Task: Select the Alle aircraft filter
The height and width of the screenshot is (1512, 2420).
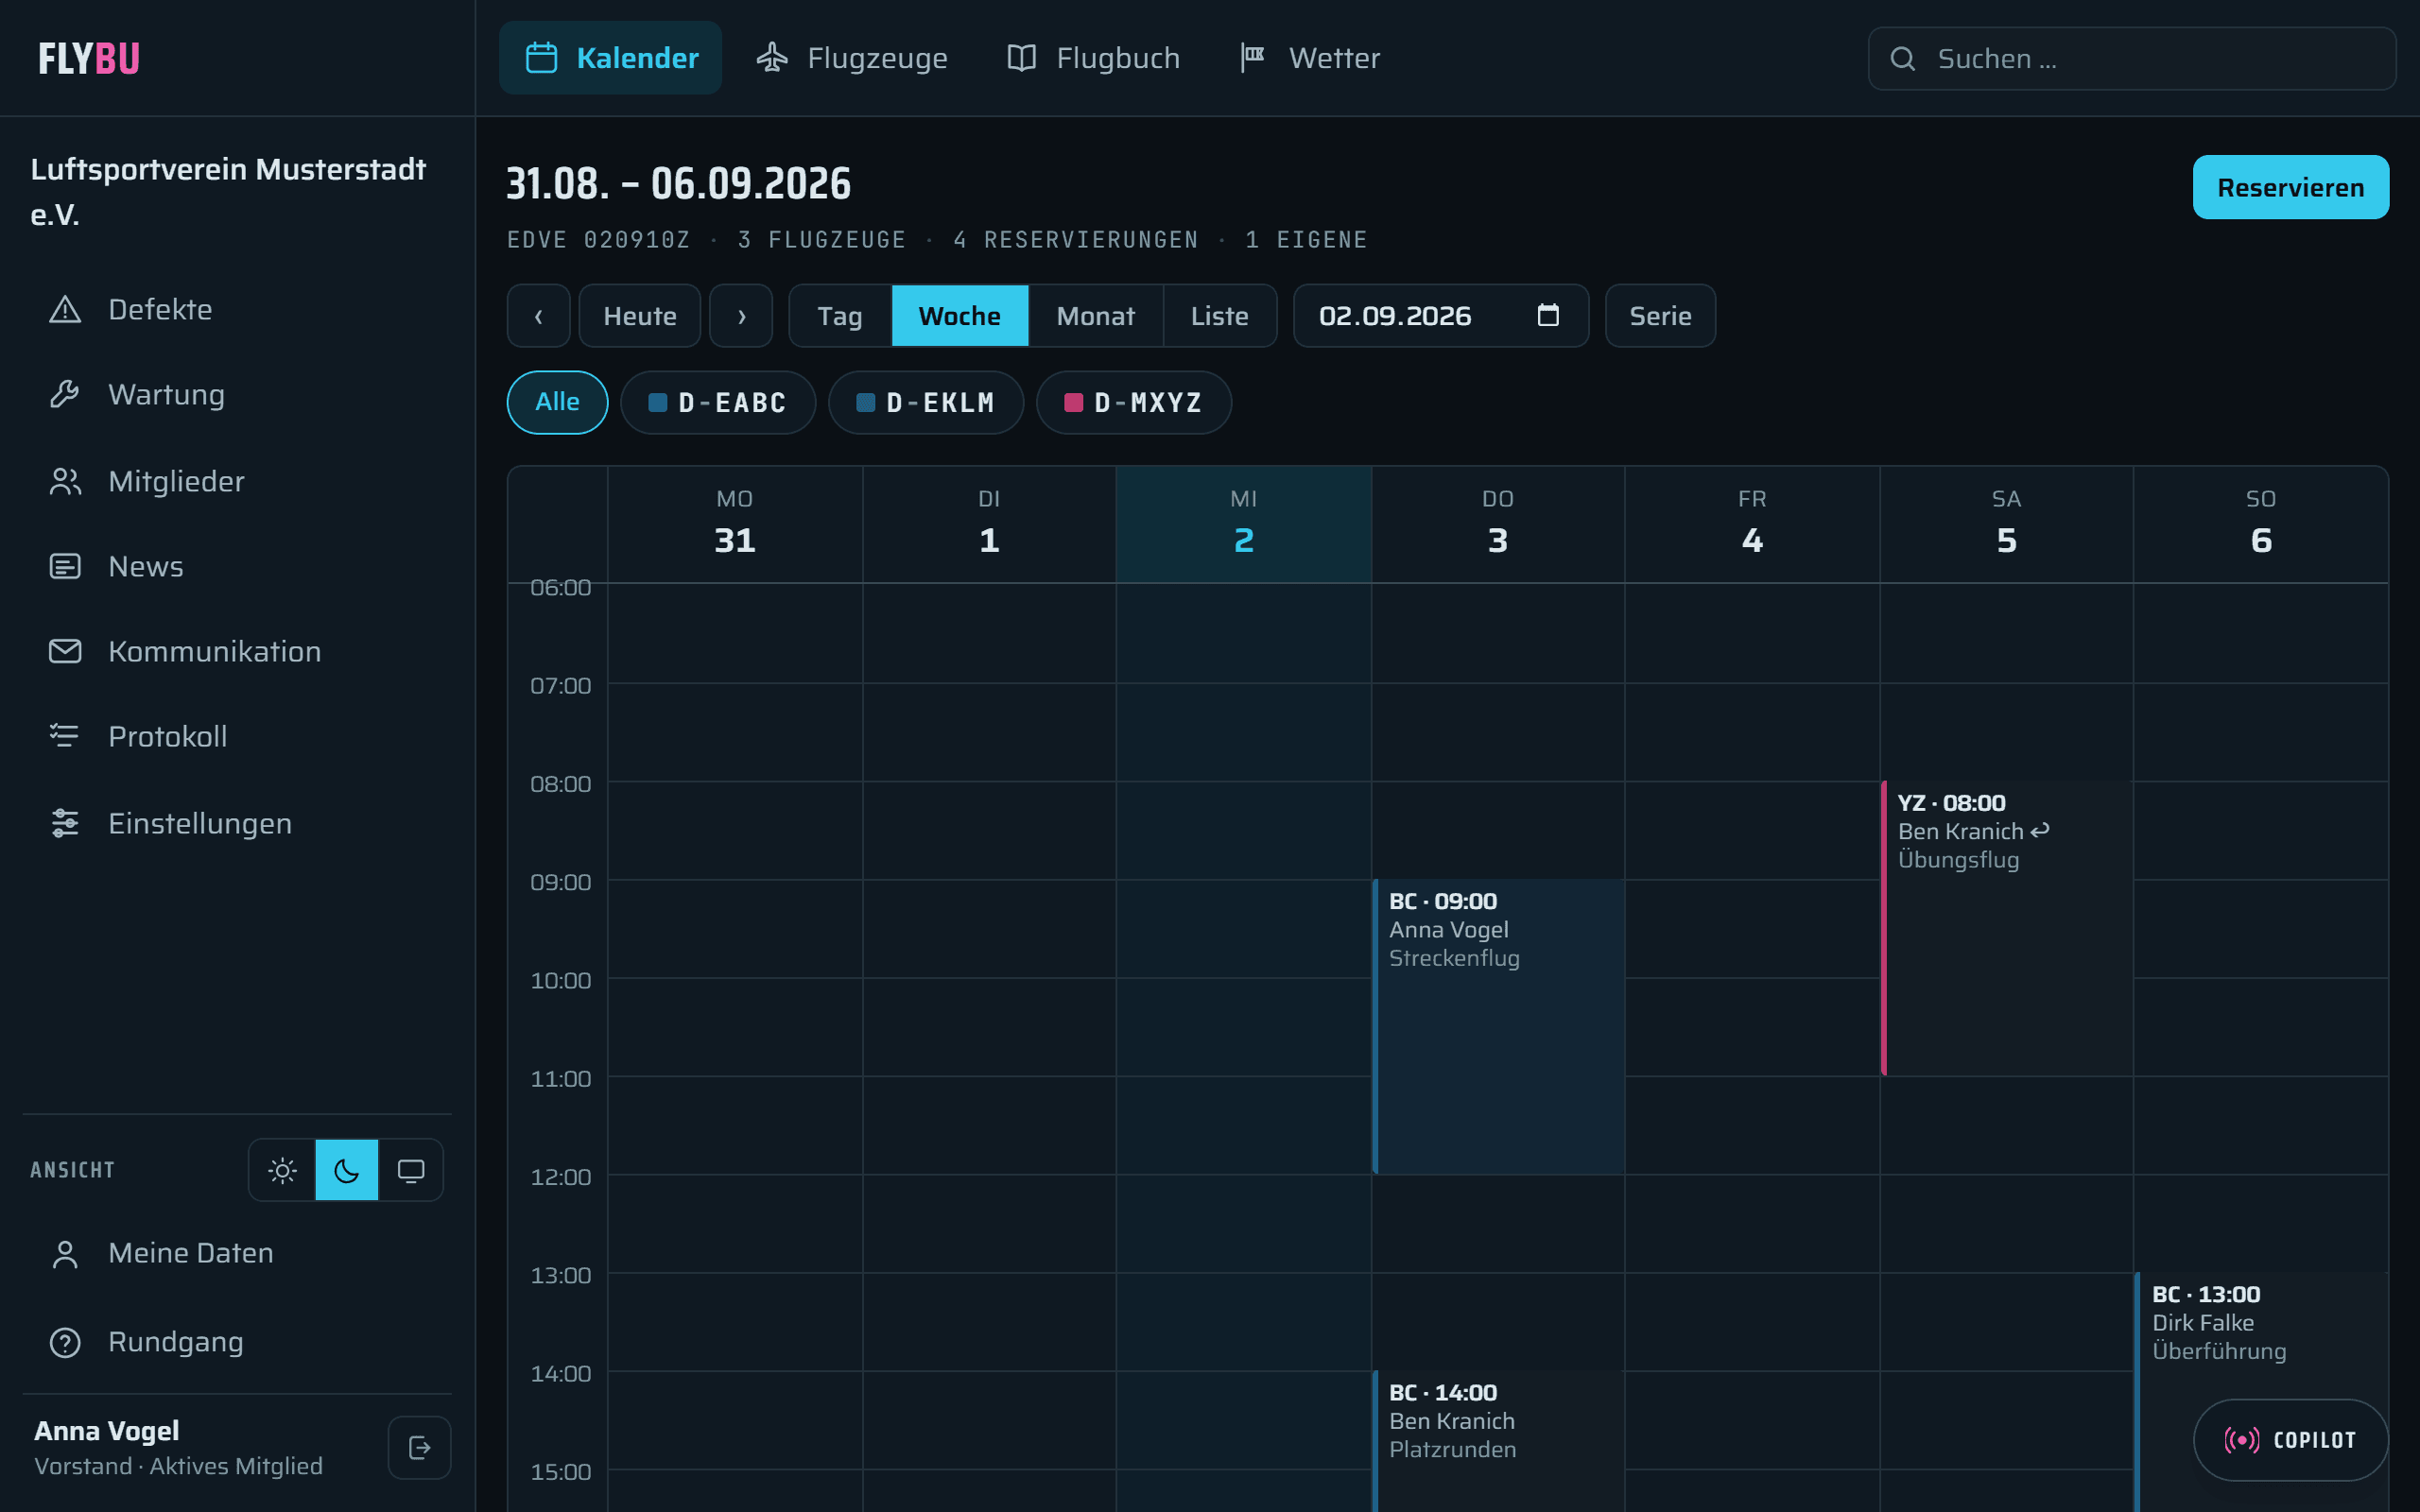Action: [557, 402]
